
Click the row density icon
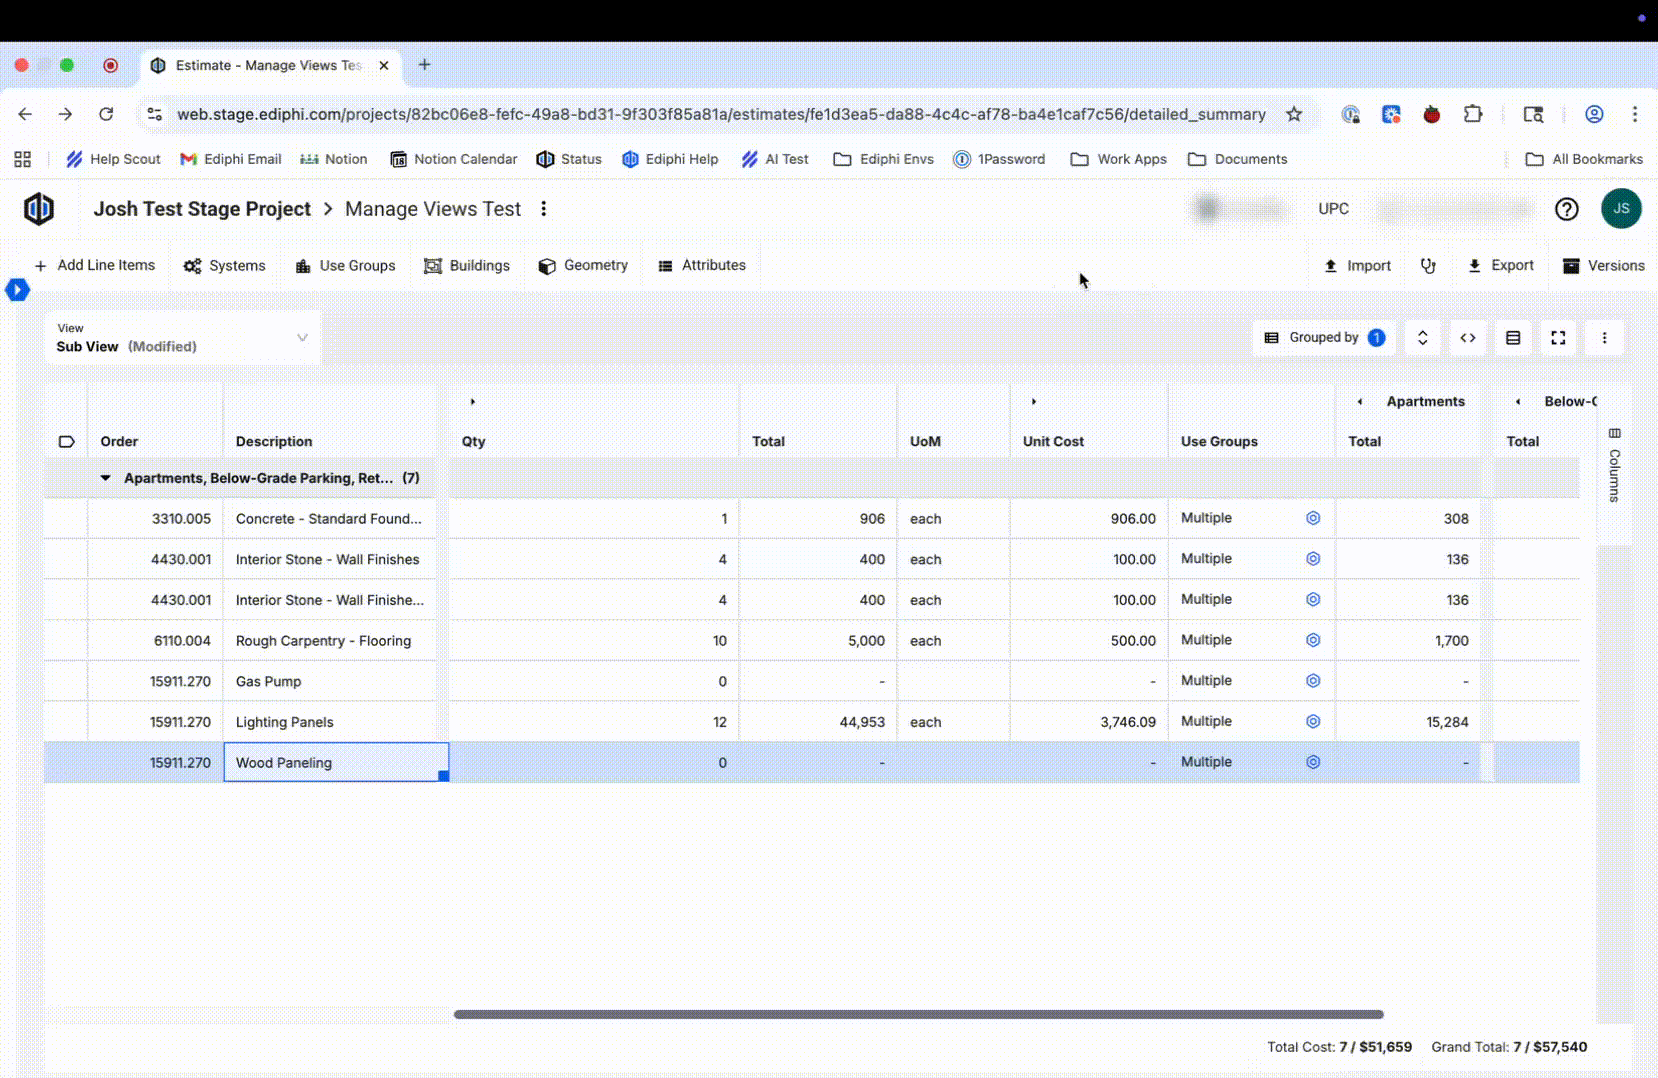(x=1513, y=338)
